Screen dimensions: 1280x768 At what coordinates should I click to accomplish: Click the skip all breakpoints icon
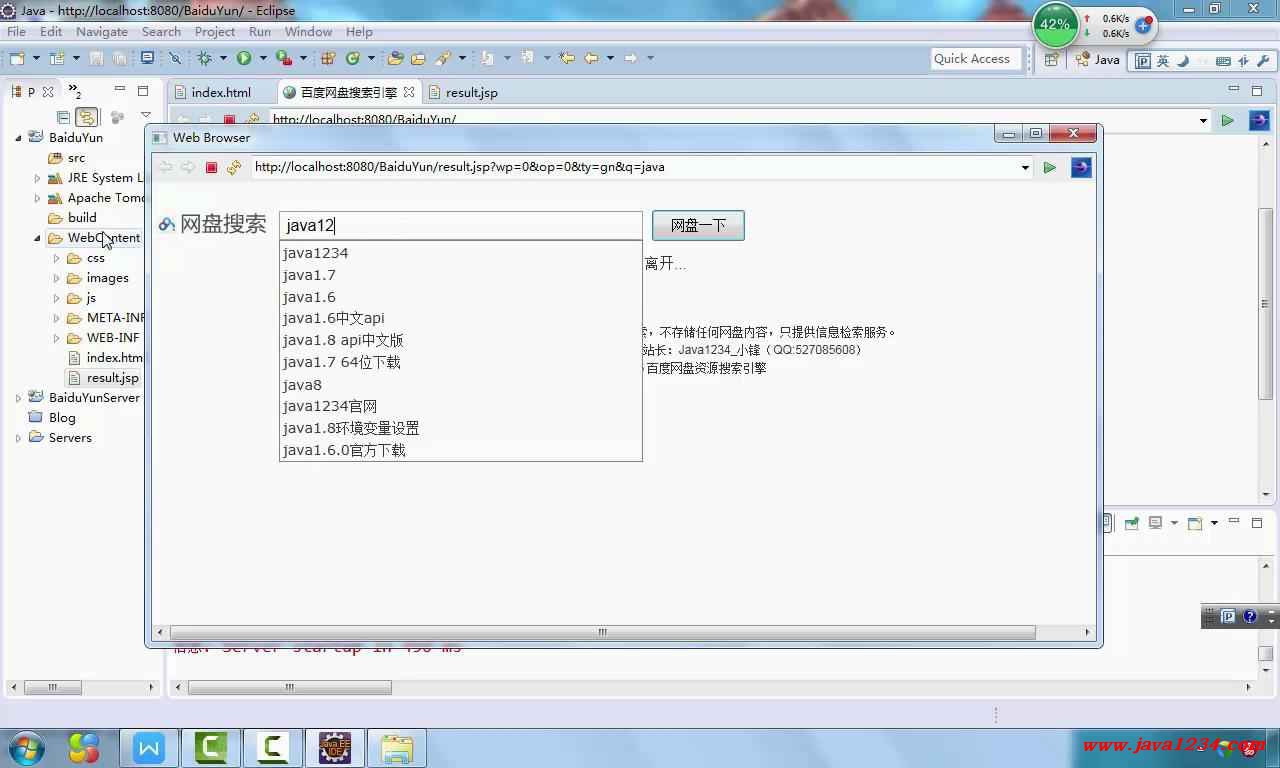174,58
